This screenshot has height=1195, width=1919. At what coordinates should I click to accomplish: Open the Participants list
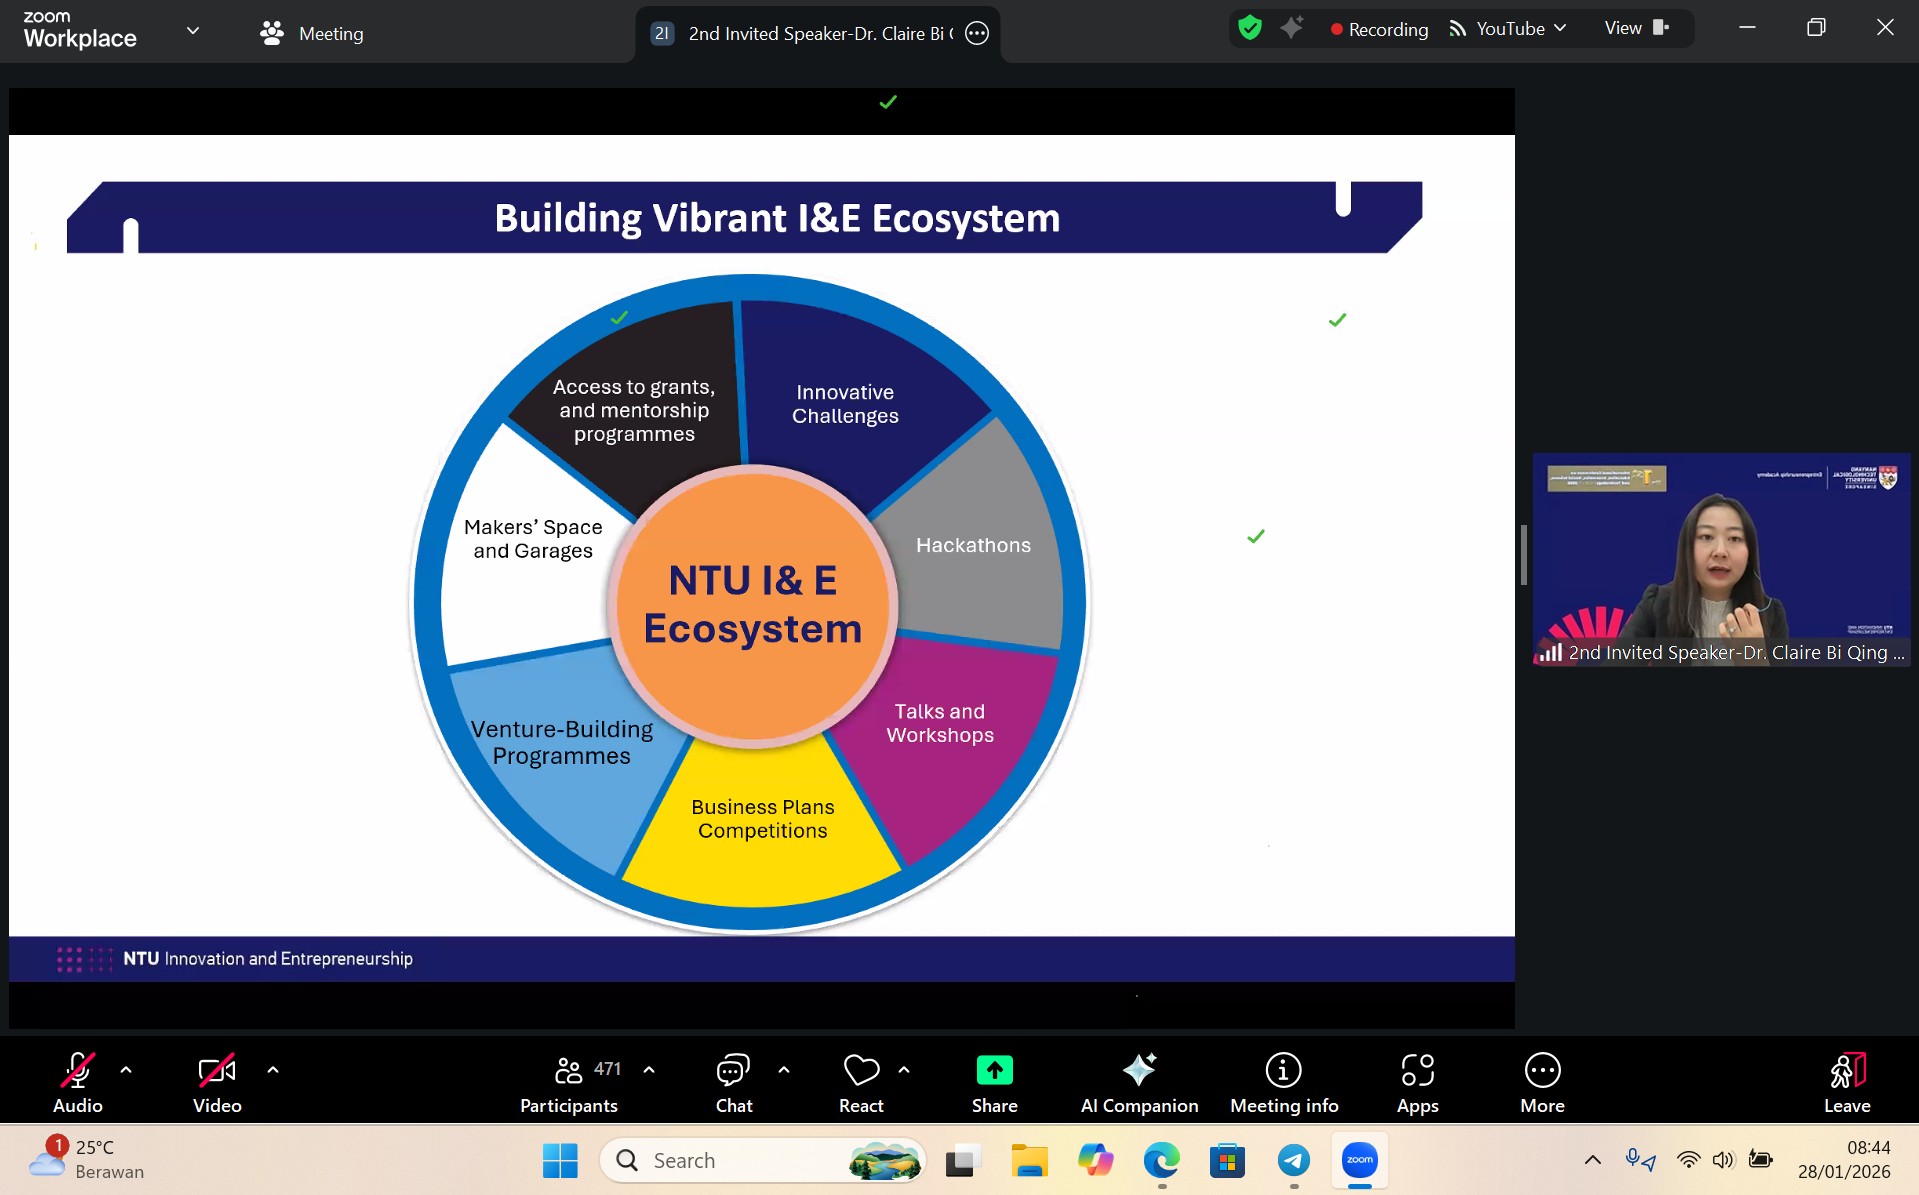click(569, 1082)
